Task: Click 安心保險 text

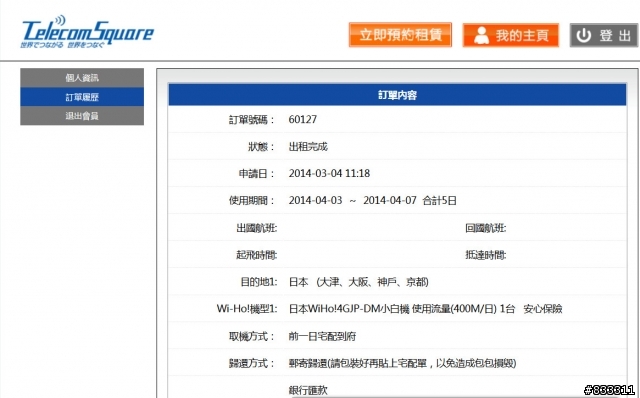Action: click(x=543, y=309)
